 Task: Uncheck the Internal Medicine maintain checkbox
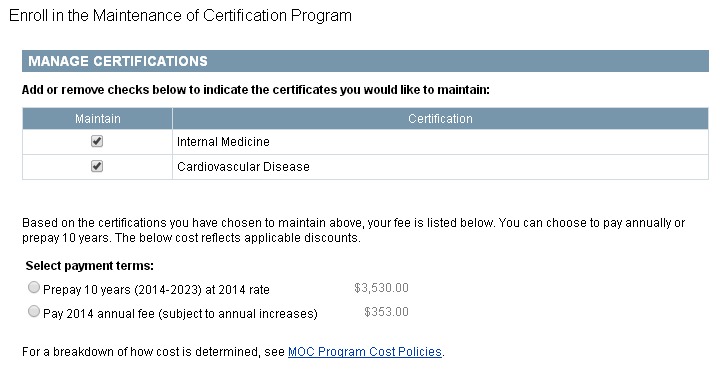click(97, 141)
